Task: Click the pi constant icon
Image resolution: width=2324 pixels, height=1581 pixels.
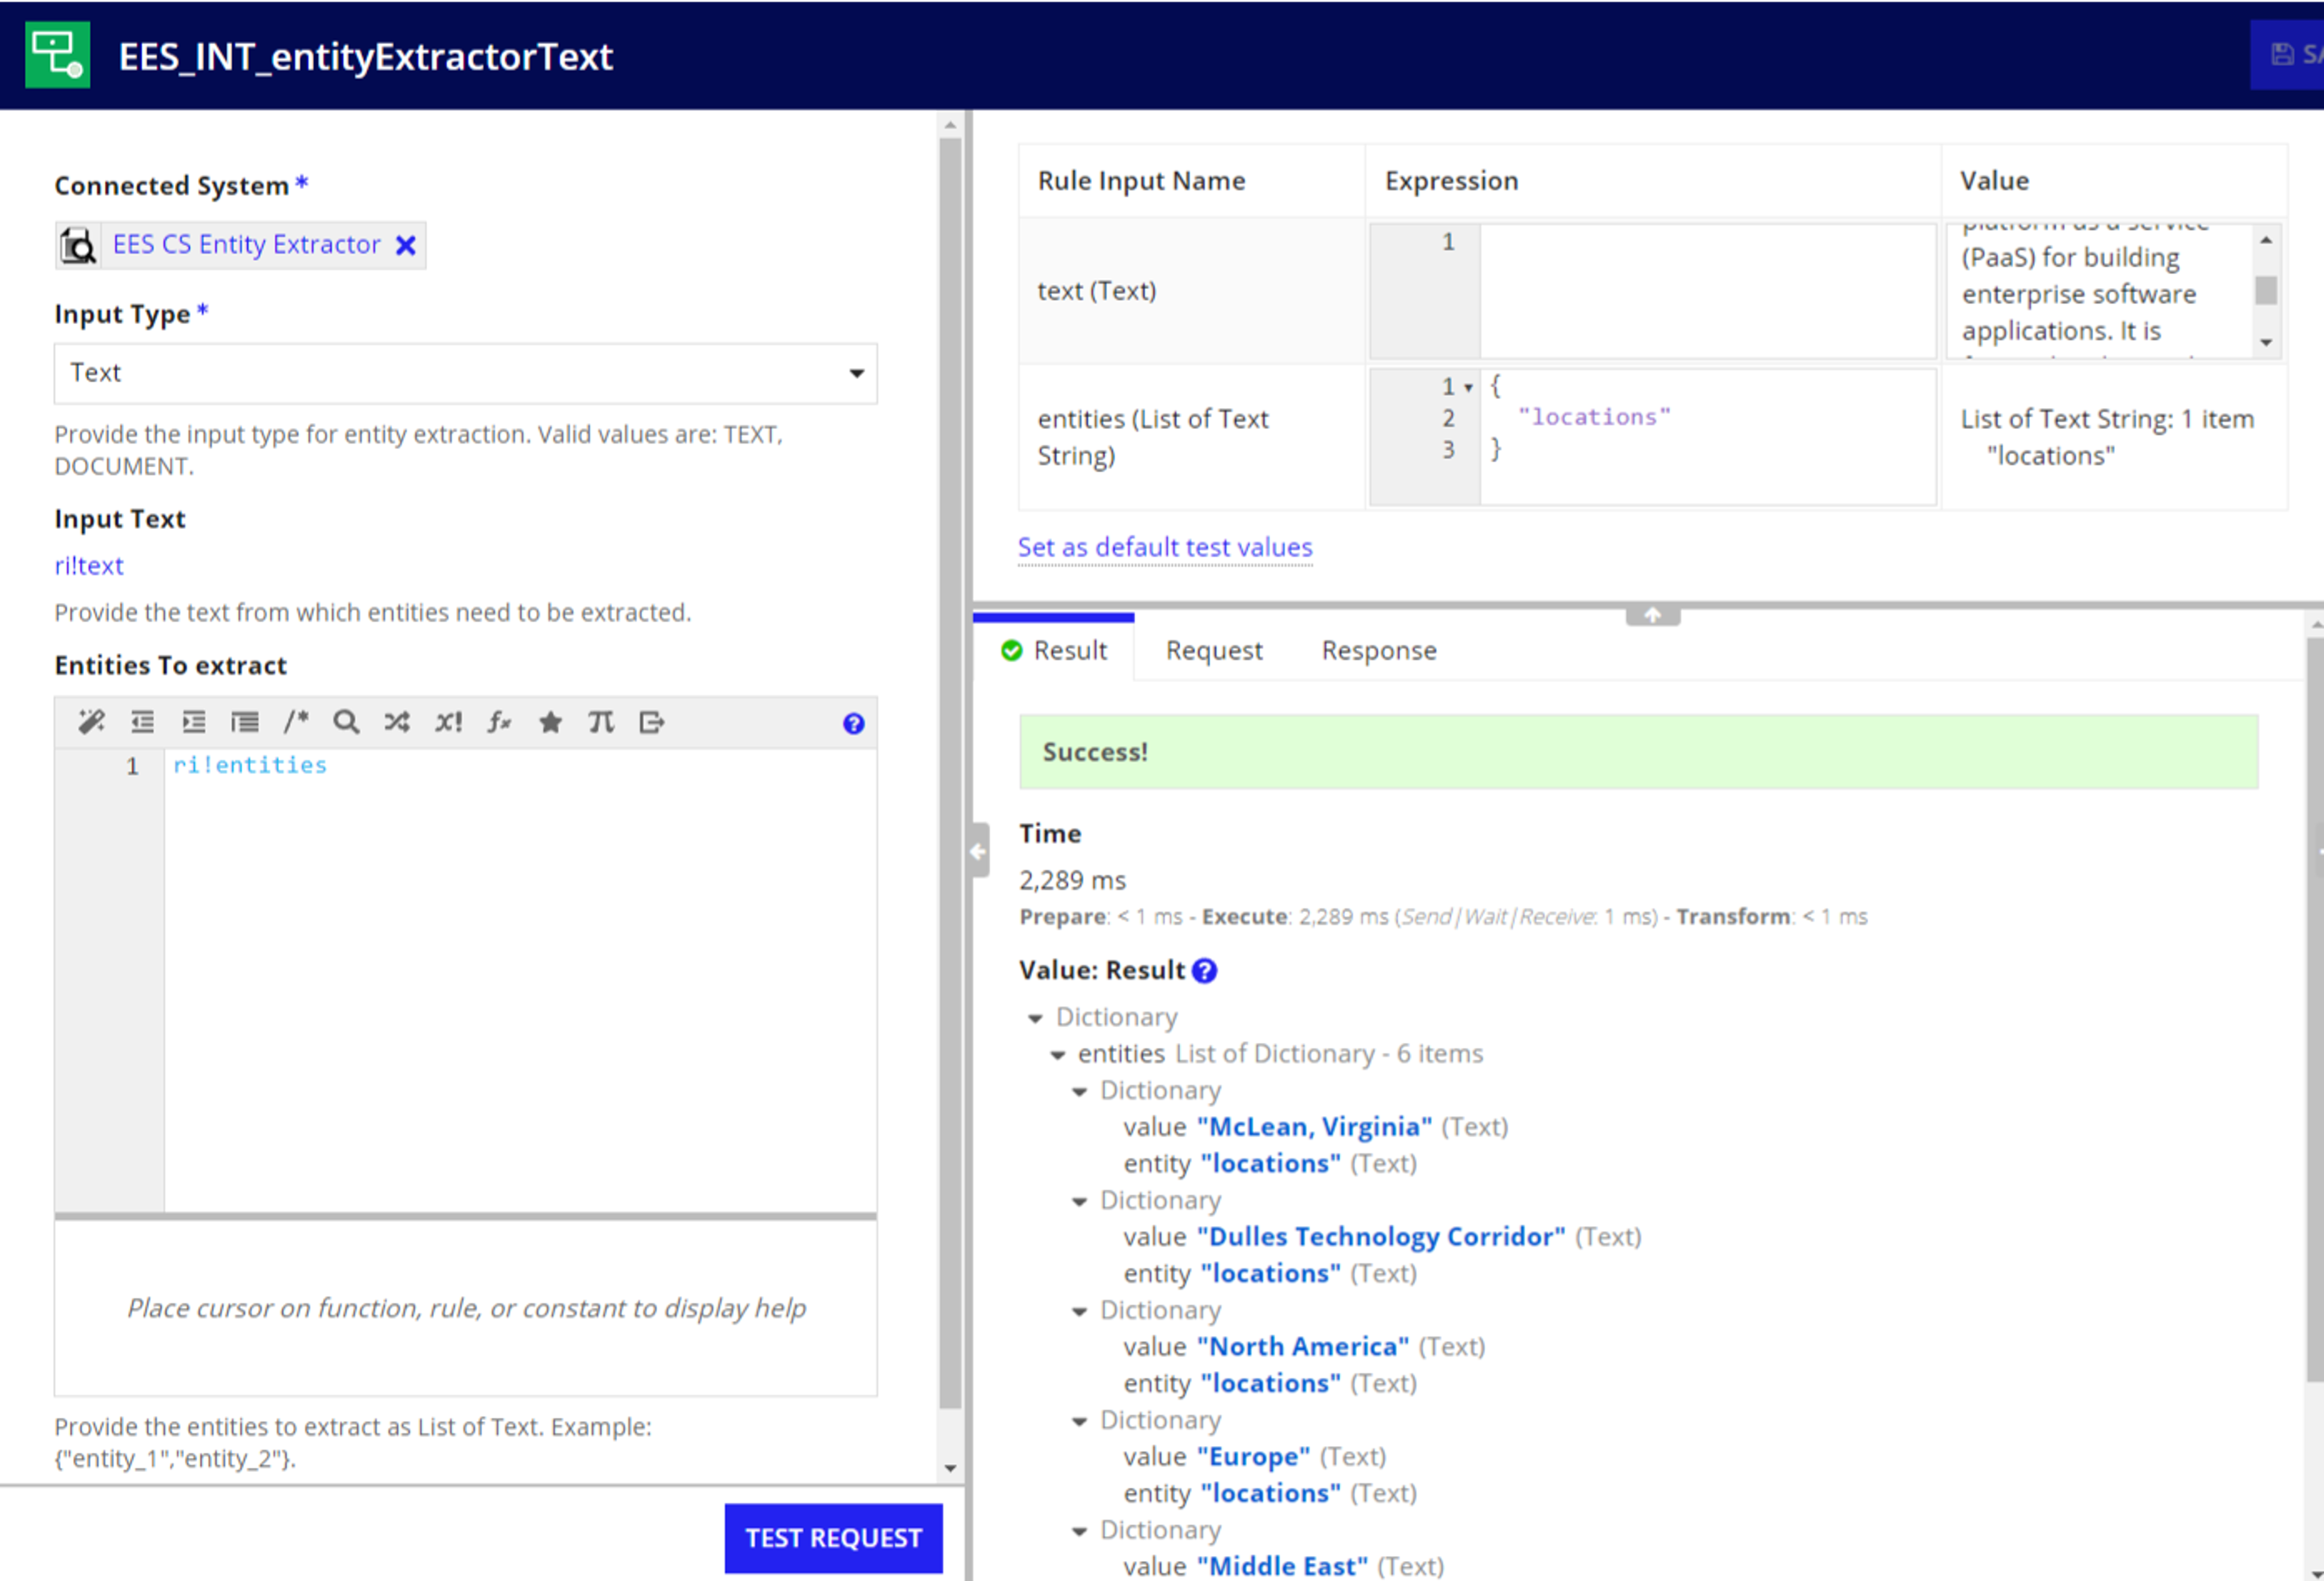Action: pyautogui.click(x=601, y=722)
